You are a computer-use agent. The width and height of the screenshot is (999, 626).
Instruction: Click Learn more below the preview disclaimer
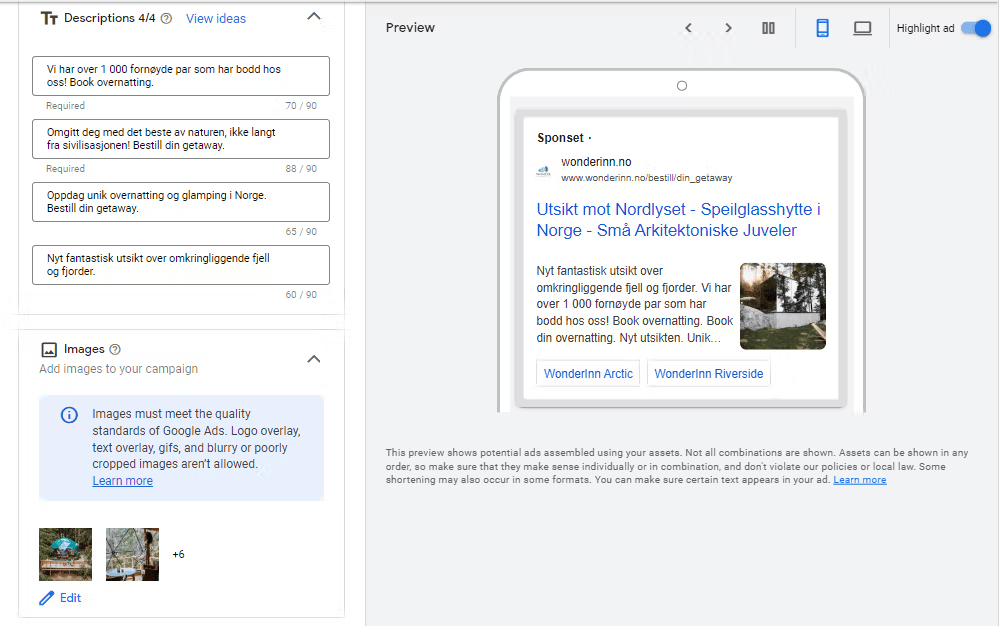(x=859, y=480)
